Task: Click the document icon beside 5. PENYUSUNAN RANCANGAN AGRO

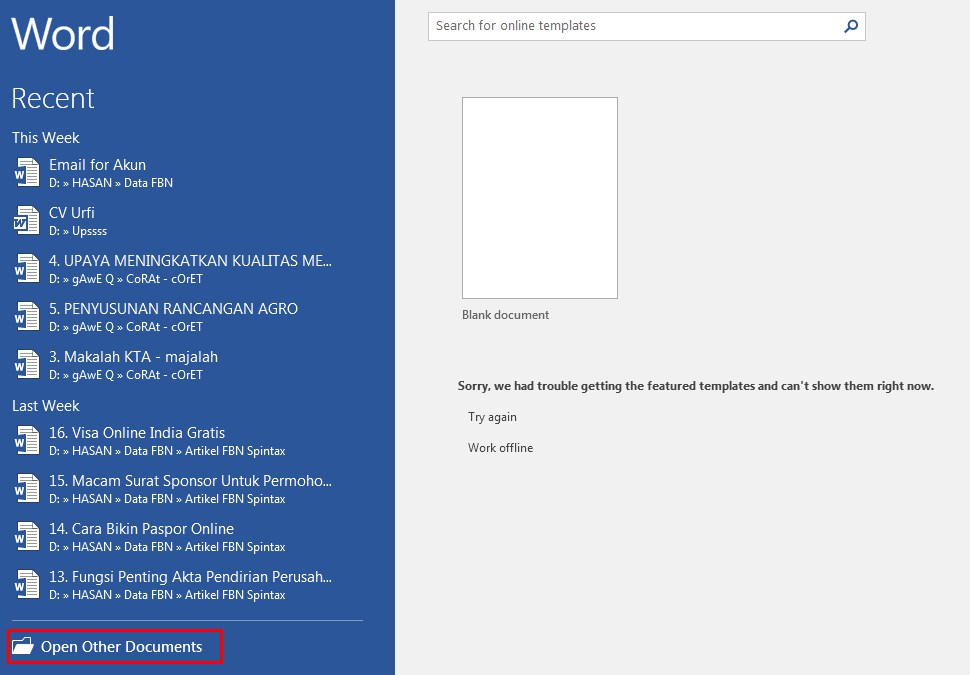Action: (x=27, y=316)
